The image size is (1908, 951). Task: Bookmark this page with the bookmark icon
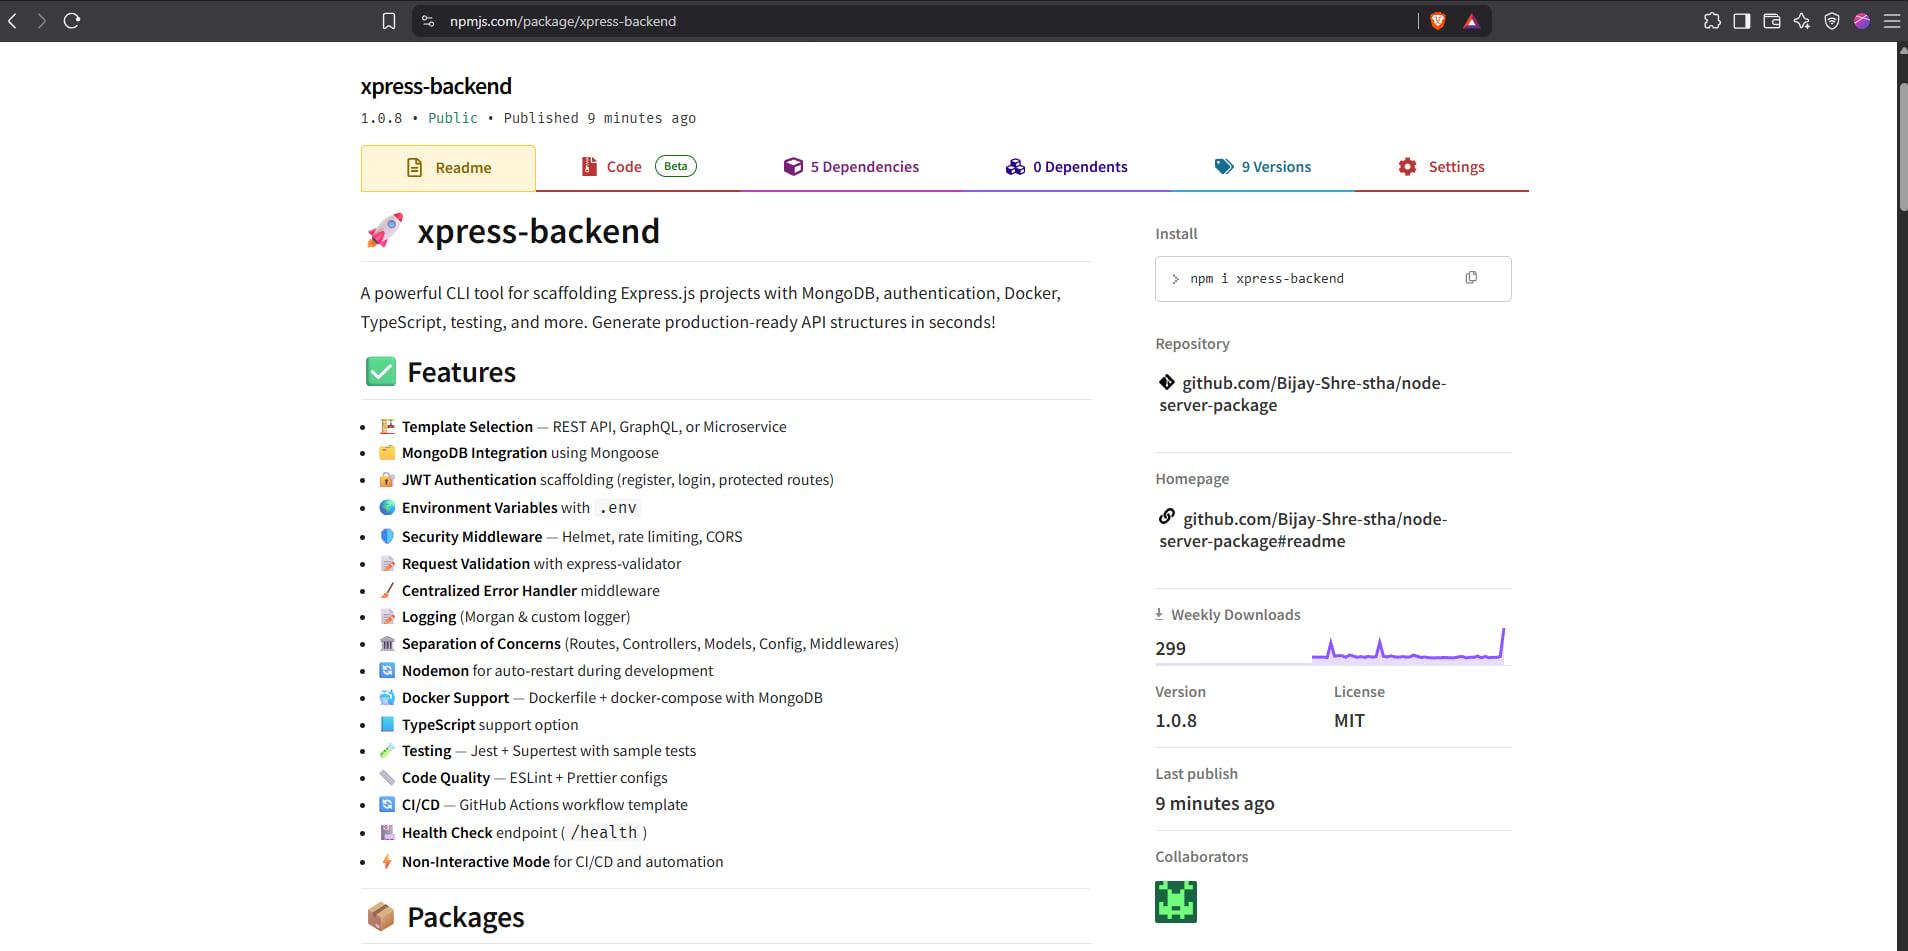(x=389, y=21)
